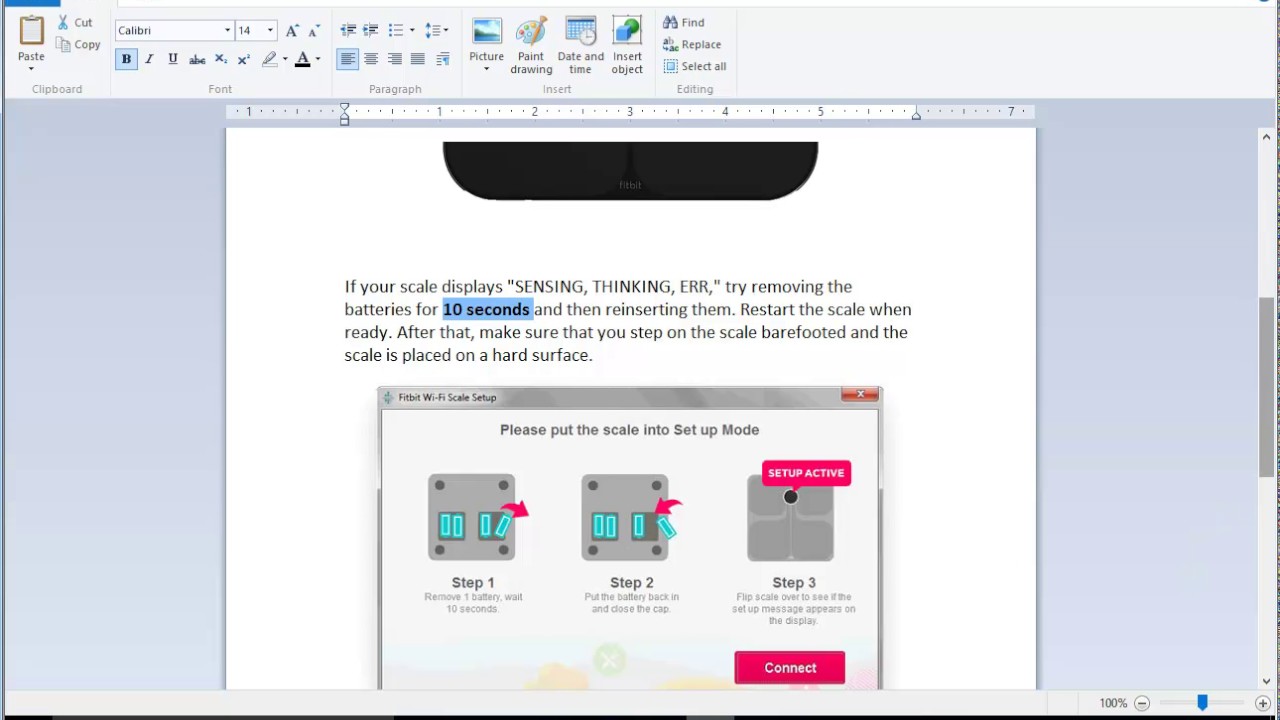Screen dimensions: 1280x720
Task: Click the zoom slider handle
Action: [1202, 703]
